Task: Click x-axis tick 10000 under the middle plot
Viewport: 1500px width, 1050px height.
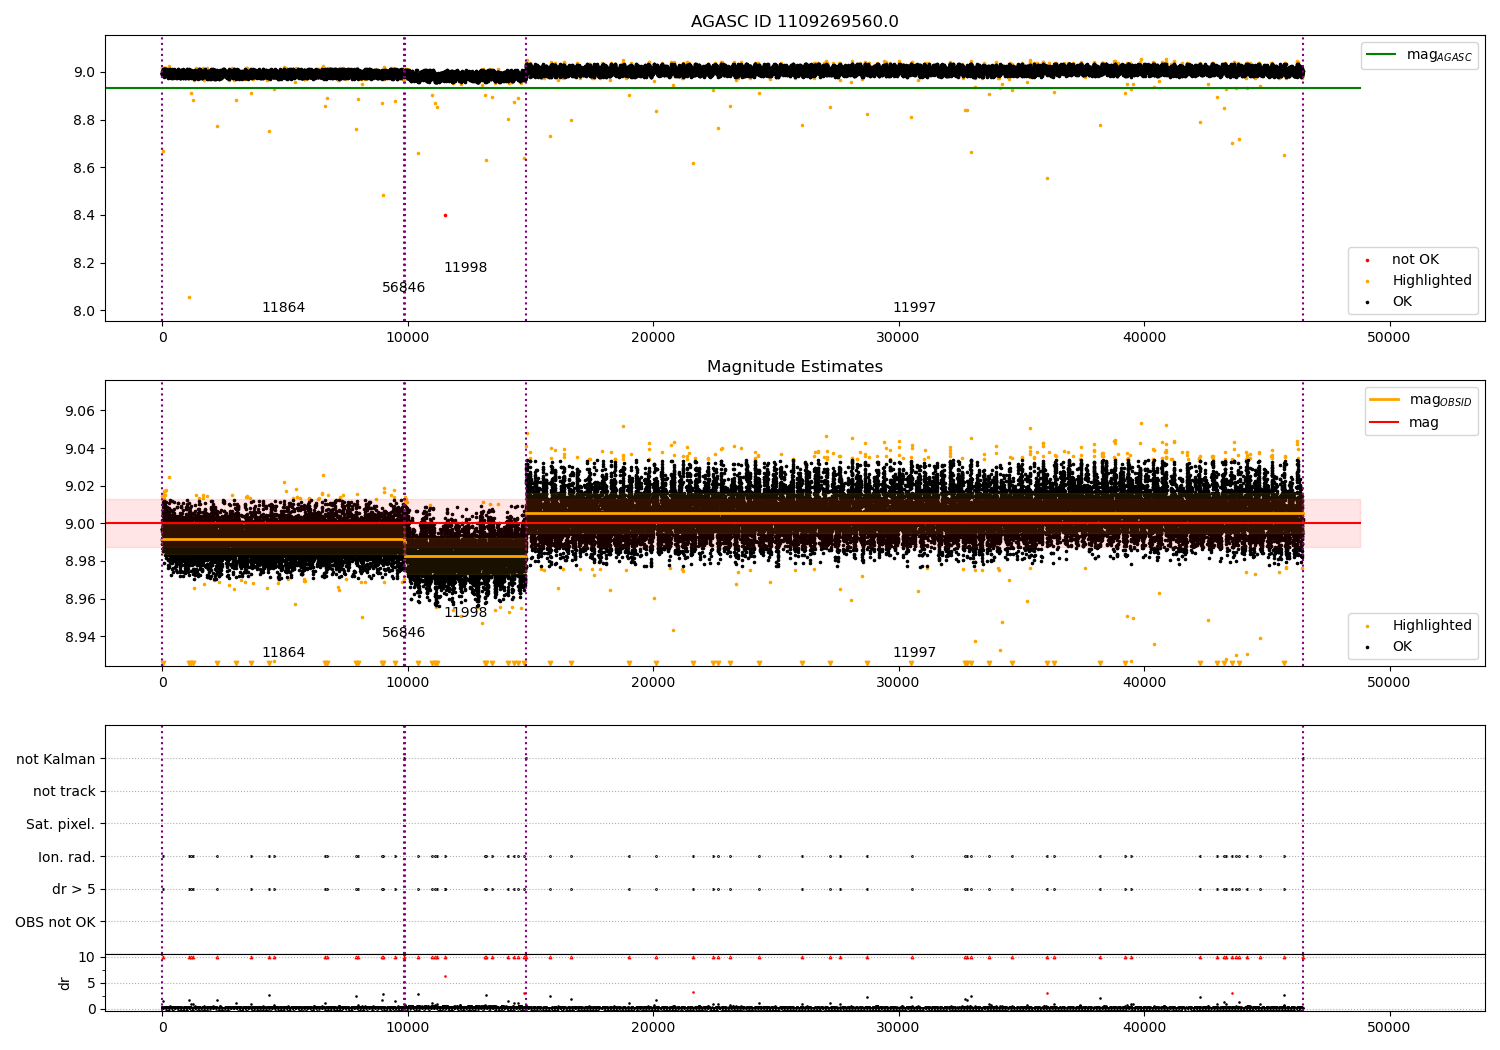Action: [x=407, y=683]
